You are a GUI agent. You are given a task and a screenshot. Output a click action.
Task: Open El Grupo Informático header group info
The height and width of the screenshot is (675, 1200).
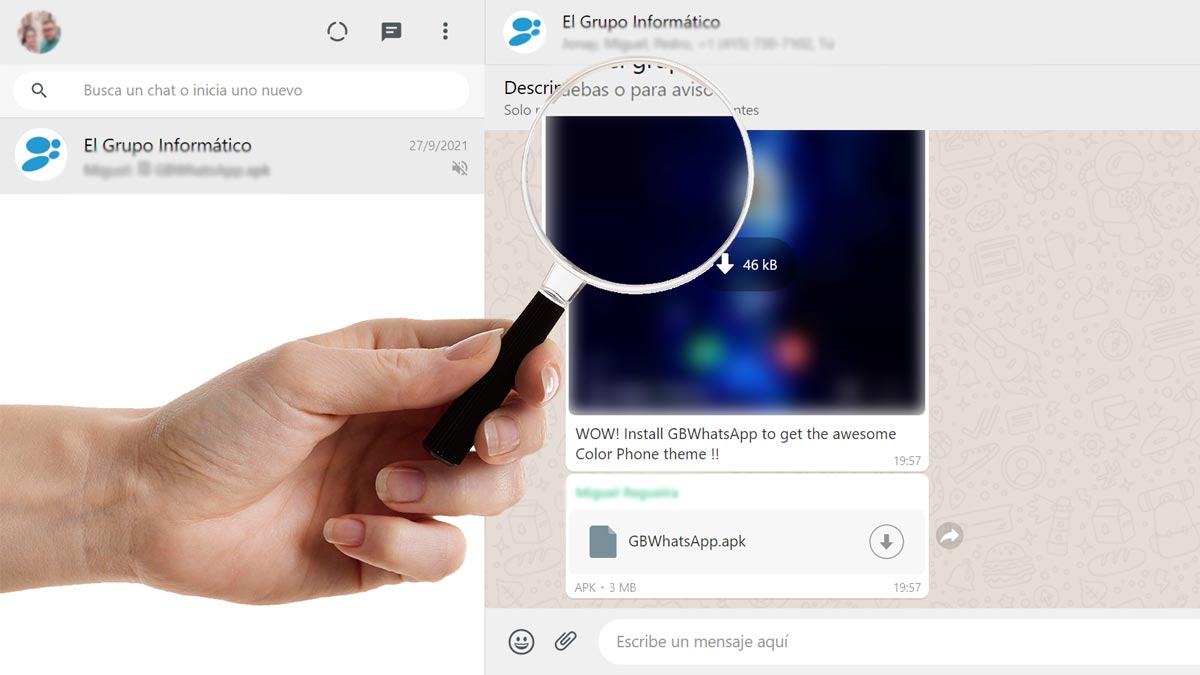(640, 22)
